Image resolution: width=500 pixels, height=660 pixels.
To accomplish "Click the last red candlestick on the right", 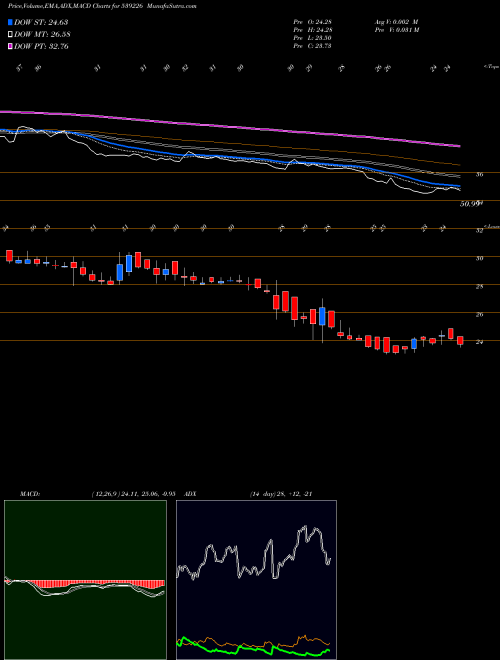I will tap(460, 341).
